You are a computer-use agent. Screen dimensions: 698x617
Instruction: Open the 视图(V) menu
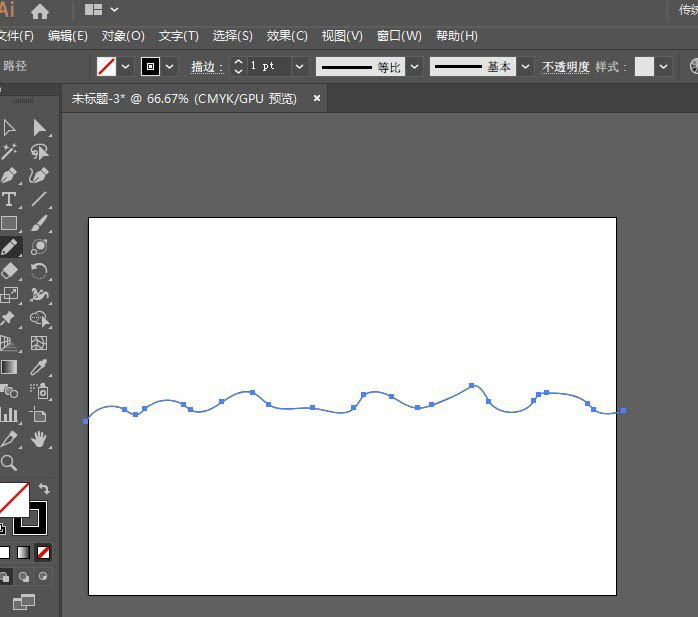pyautogui.click(x=342, y=36)
